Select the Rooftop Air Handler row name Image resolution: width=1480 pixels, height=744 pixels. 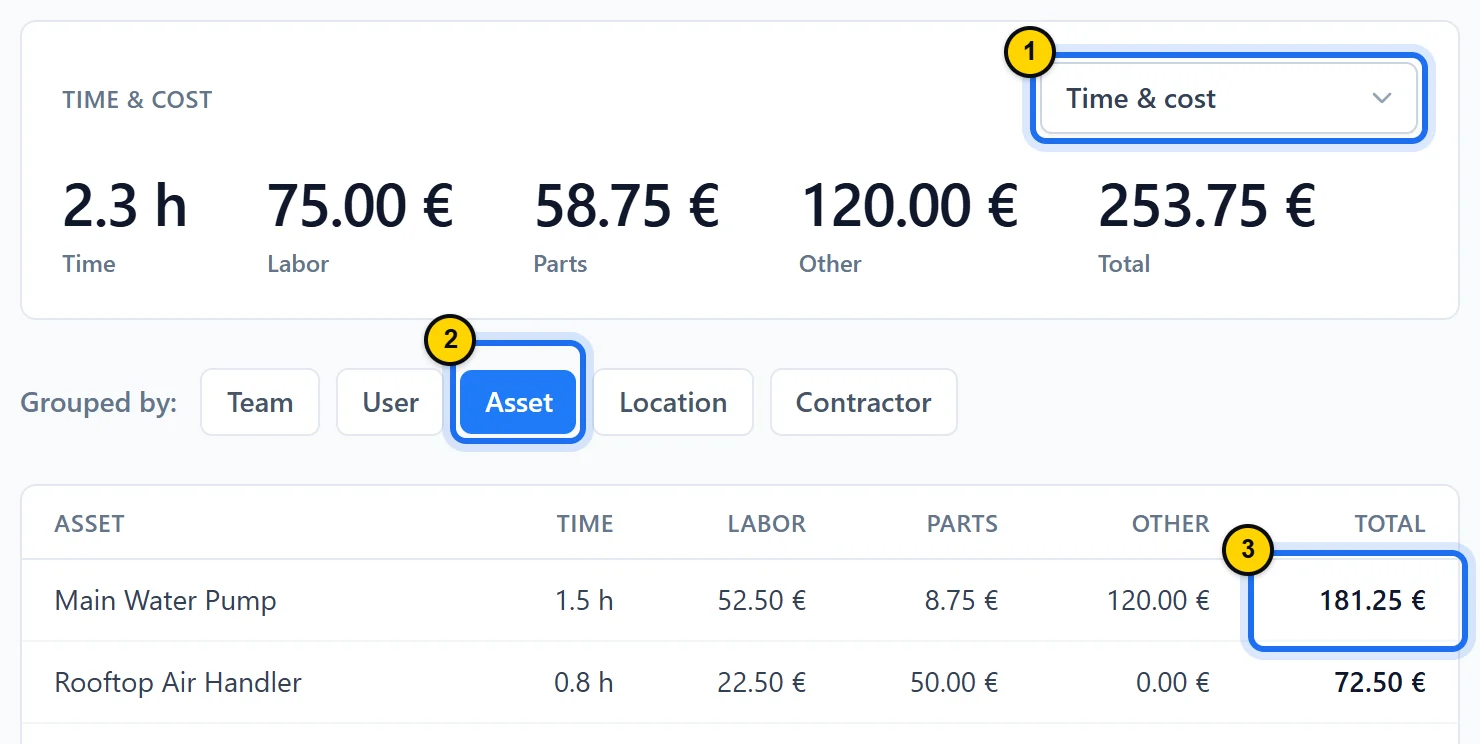178,683
